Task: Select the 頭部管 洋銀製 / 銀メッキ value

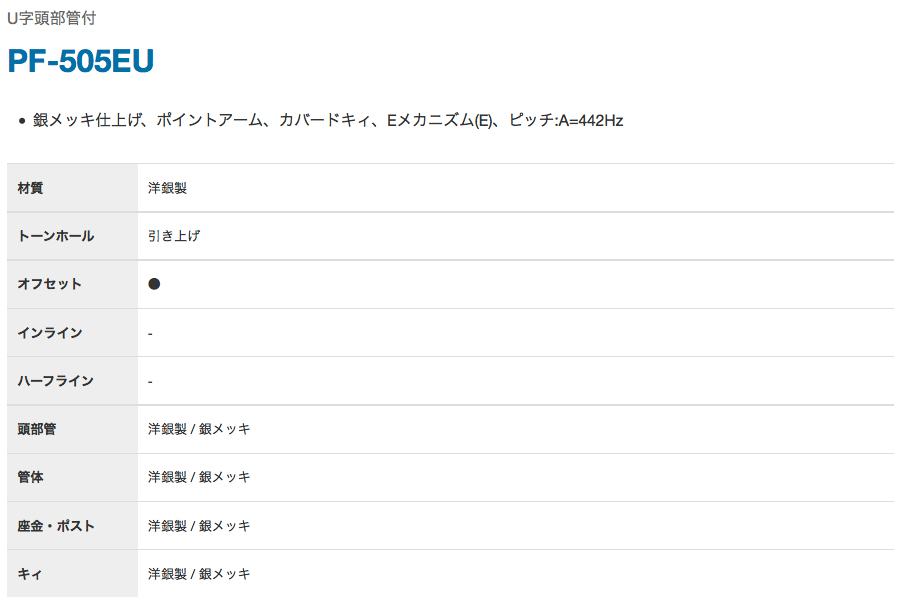Action: [x=199, y=429]
